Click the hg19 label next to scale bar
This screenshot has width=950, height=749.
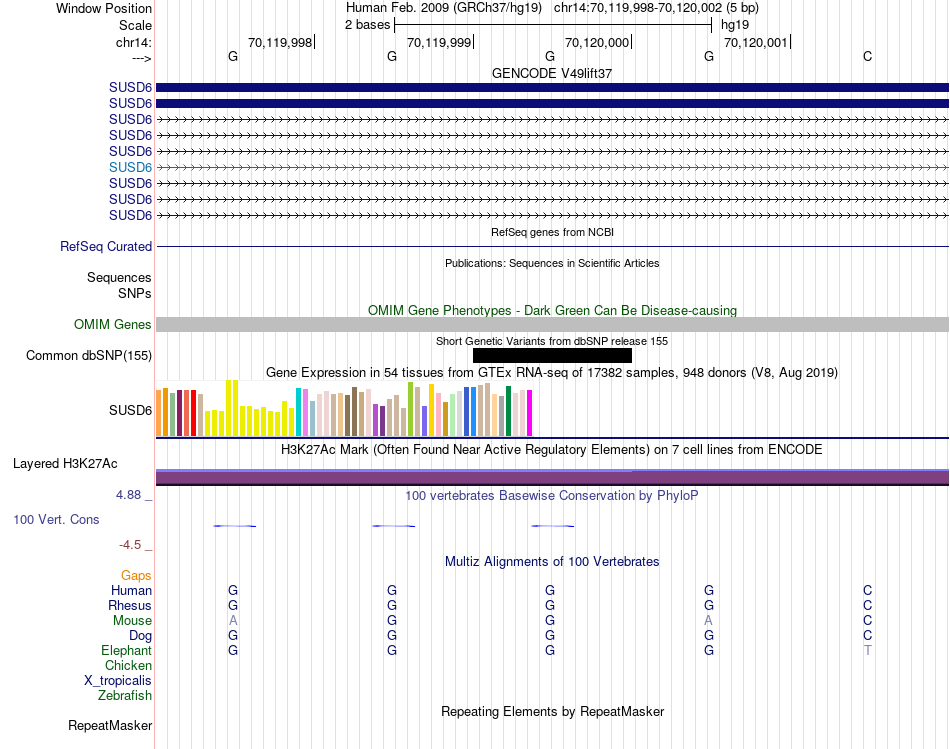pos(734,25)
